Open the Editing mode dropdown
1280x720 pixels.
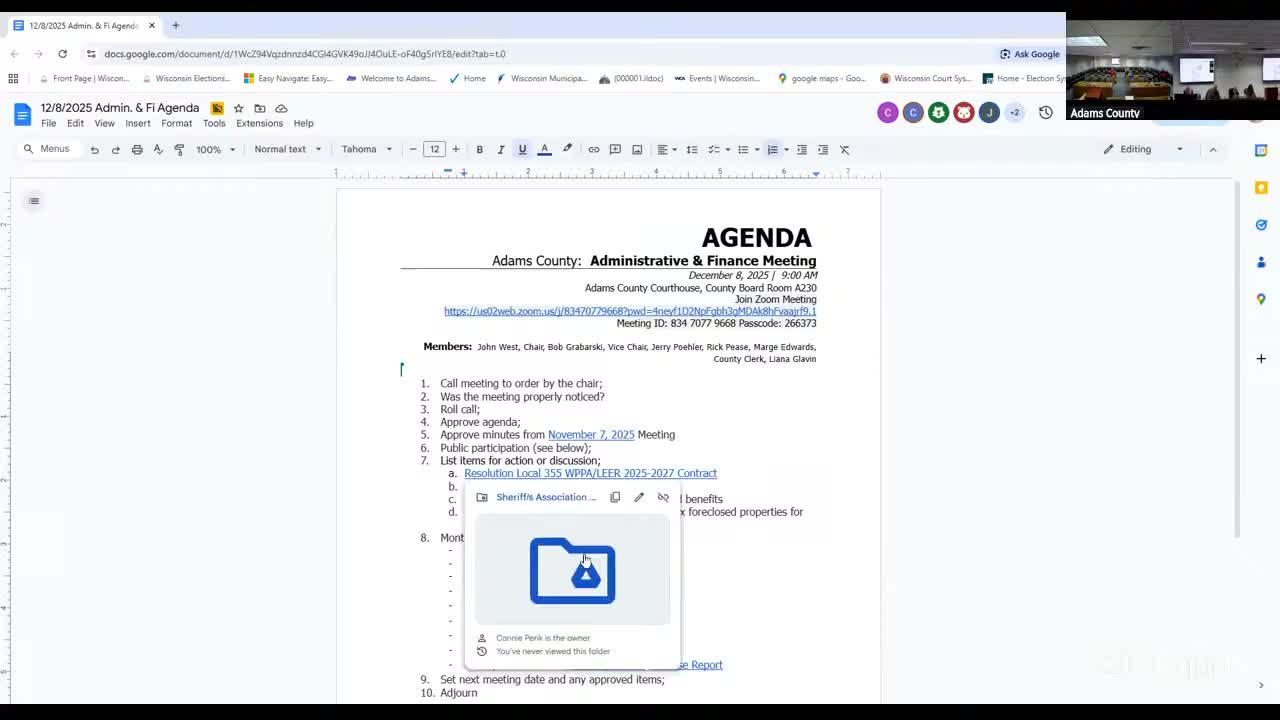[1143, 149]
